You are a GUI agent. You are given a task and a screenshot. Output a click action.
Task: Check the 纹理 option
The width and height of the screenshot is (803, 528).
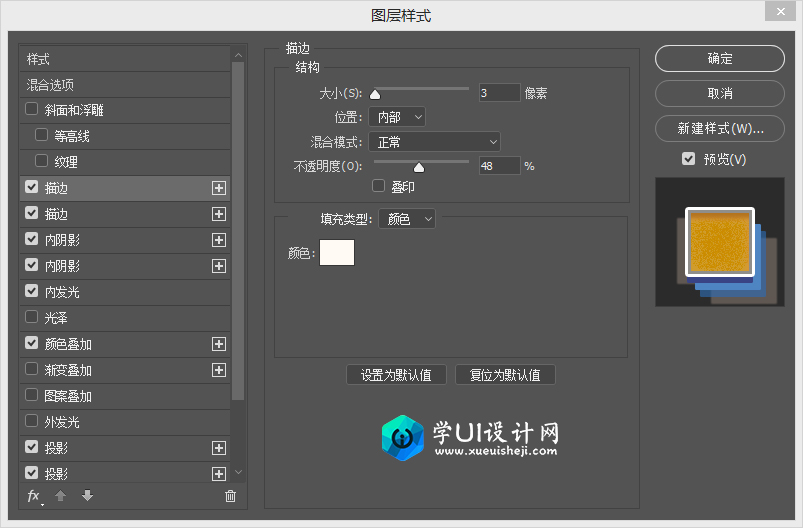41,161
